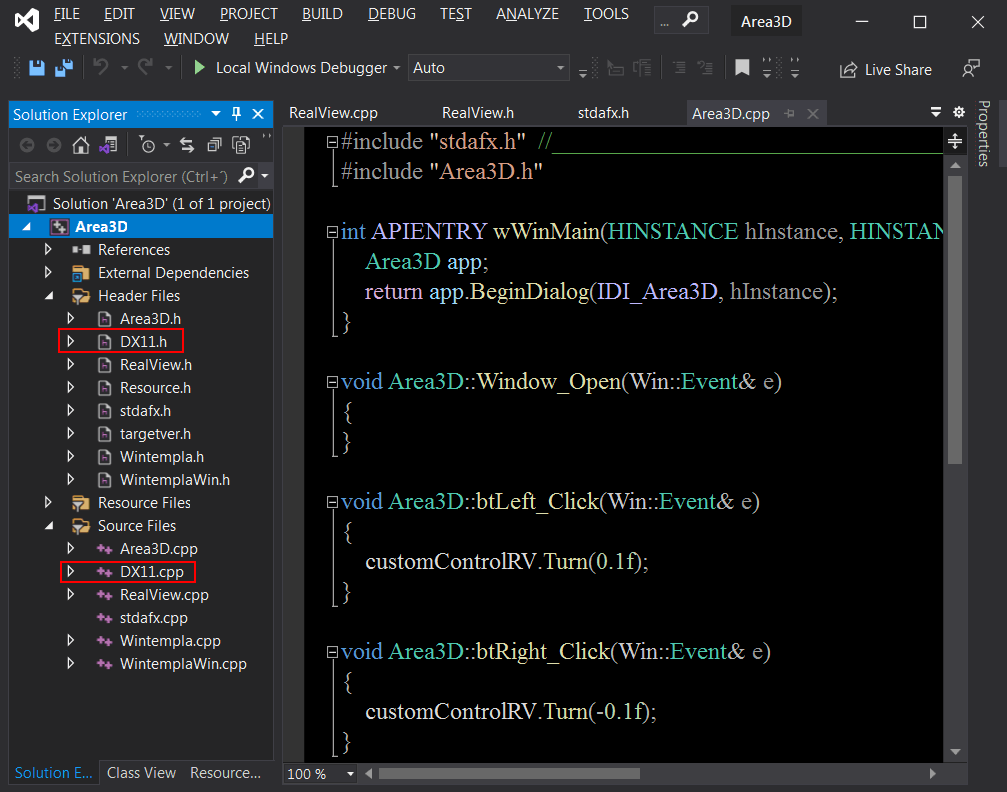
Task: Expand the DX11.h file node
Action: click(x=71, y=341)
